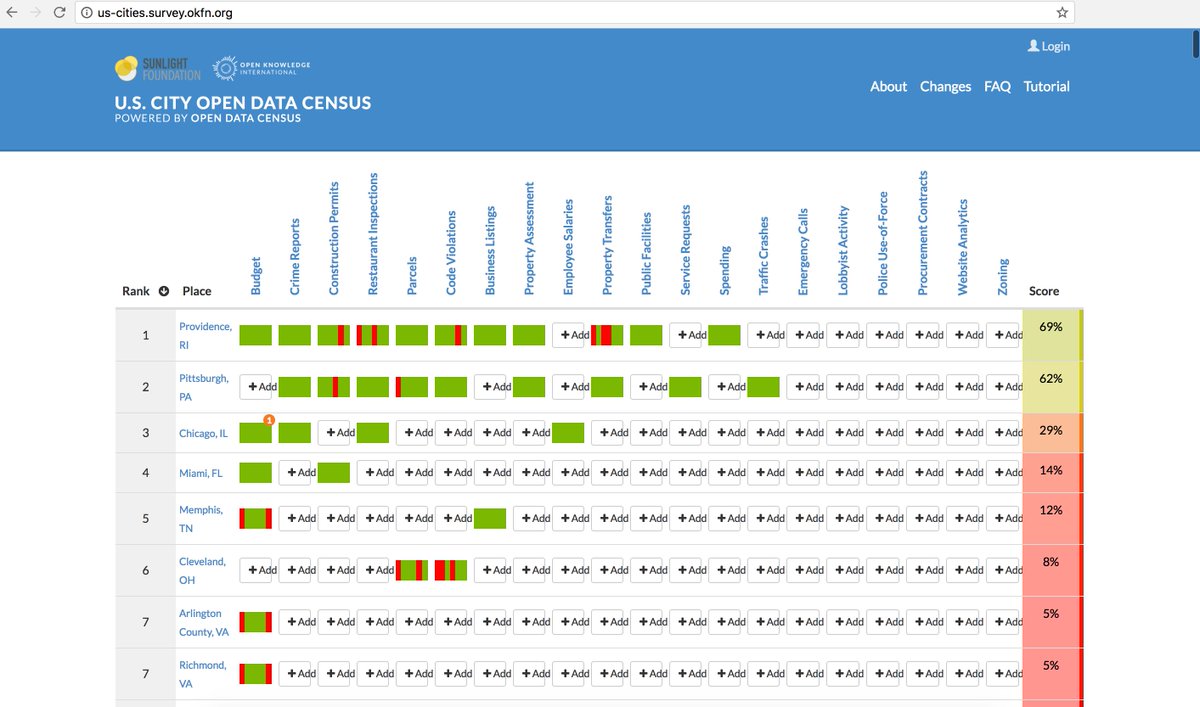Click the Sunlight Foundation logo
Image resolution: width=1200 pixels, height=707 pixels.
158,68
